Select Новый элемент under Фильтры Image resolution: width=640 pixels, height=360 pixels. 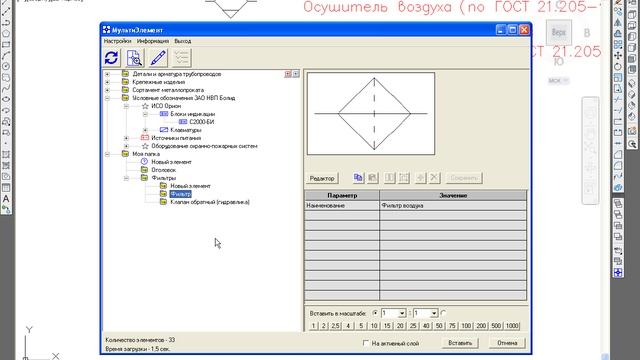(190, 186)
